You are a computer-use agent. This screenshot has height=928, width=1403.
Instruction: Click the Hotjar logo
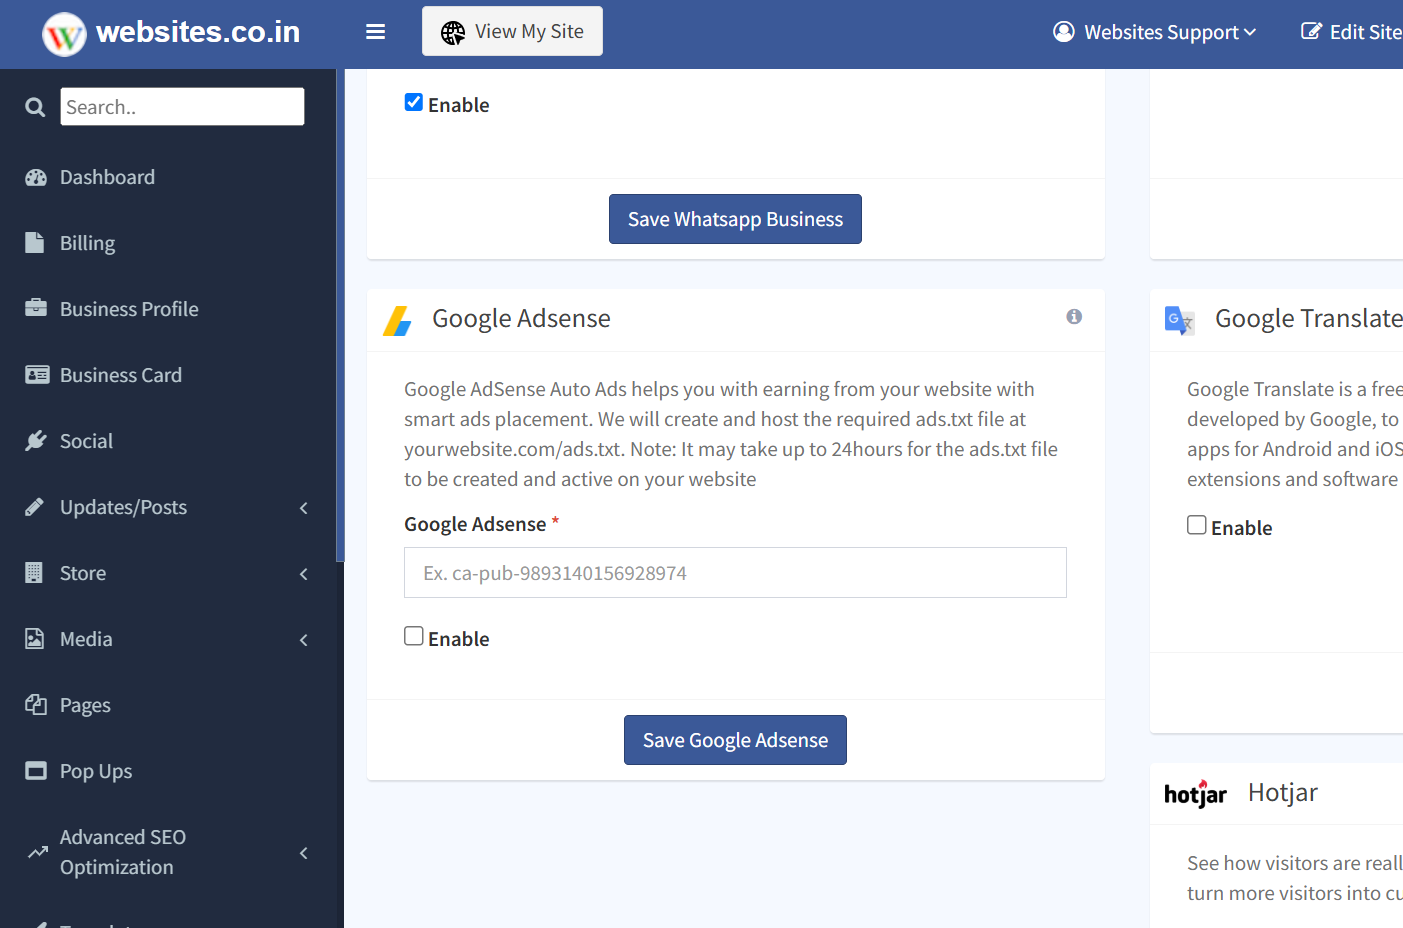point(1195,794)
